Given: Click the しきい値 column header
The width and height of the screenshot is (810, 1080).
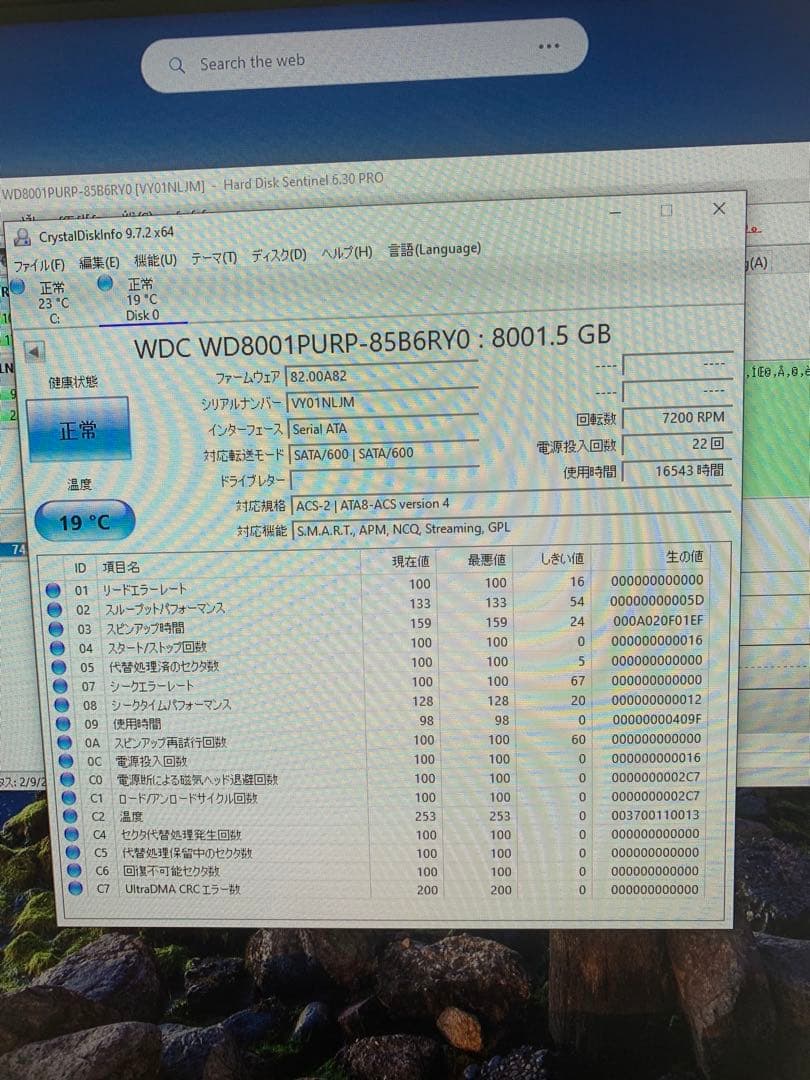Looking at the screenshot, I should point(562,559).
